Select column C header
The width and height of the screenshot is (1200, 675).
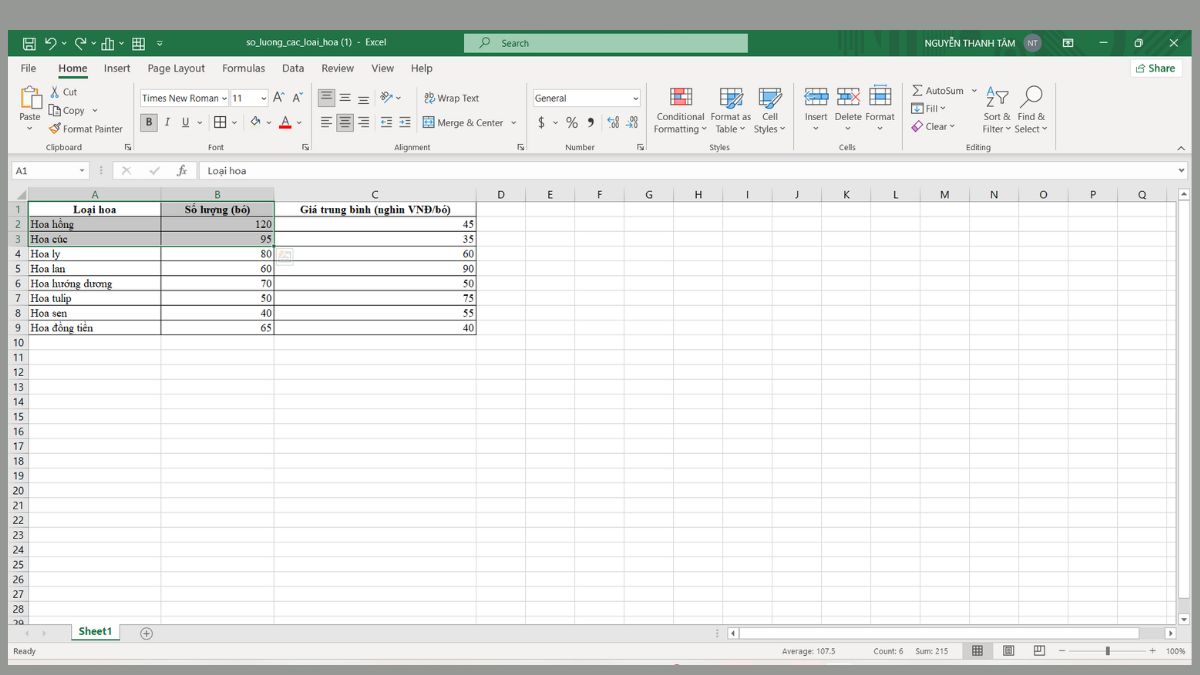pyautogui.click(x=375, y=194)
